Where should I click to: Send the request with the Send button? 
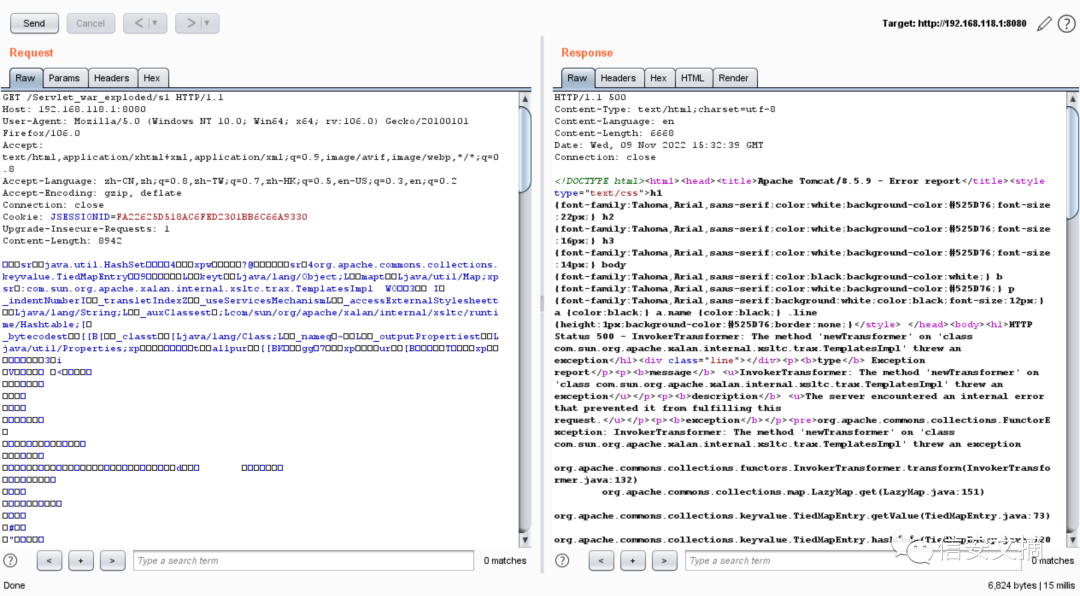pyautogui.click(x=34, y=23)
